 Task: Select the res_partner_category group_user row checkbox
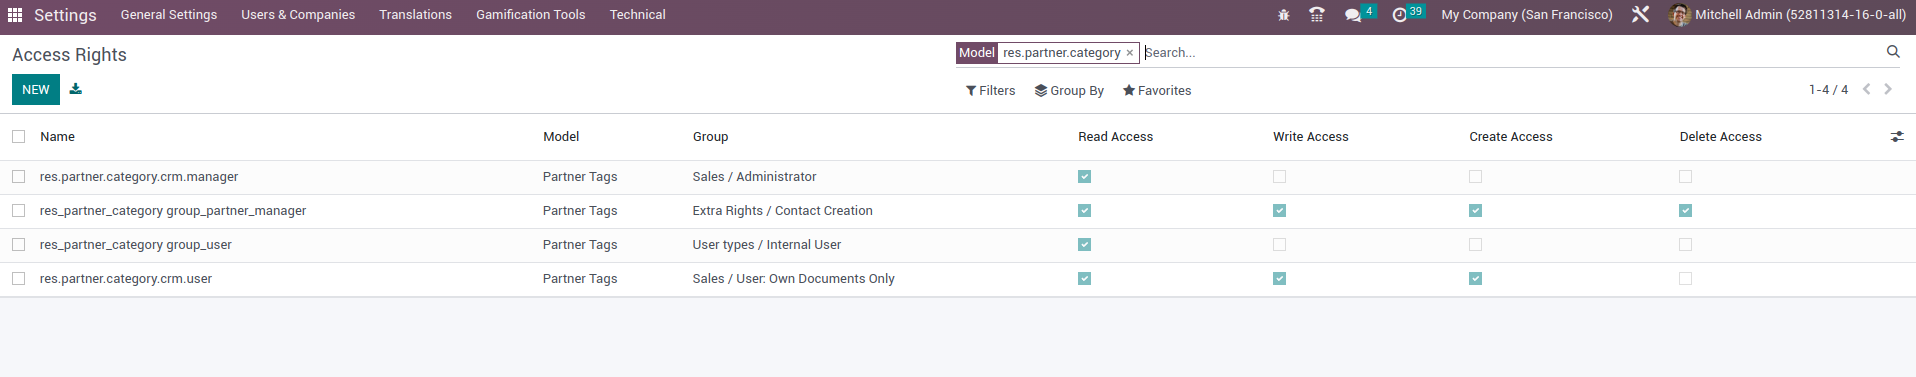point(19,245)
